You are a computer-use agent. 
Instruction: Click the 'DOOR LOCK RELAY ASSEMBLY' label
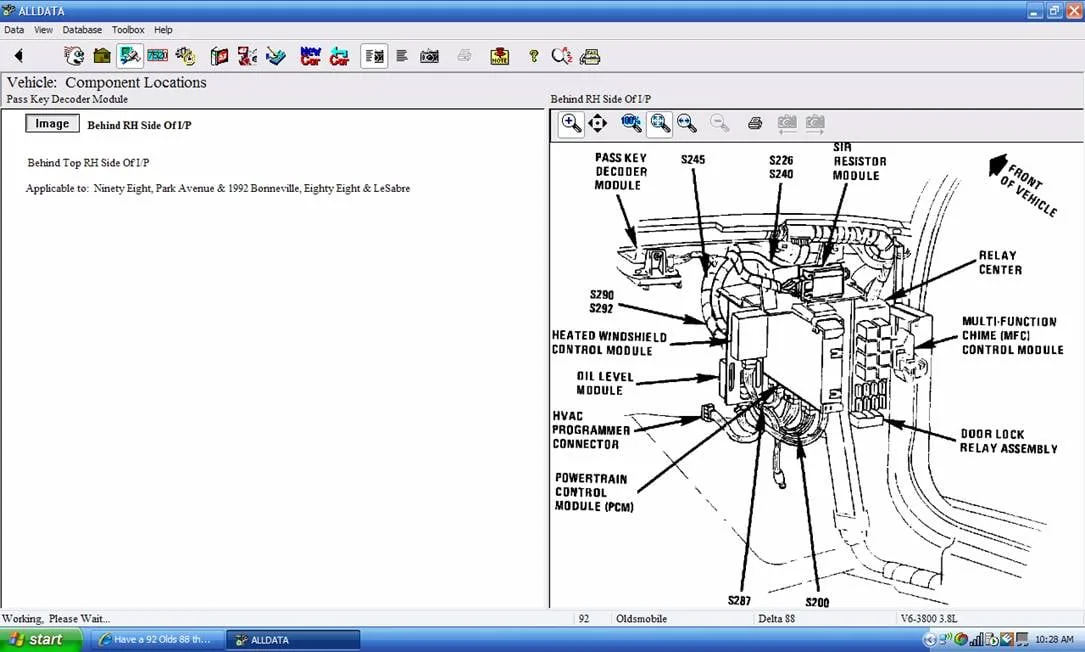[x=1009, y=441]
